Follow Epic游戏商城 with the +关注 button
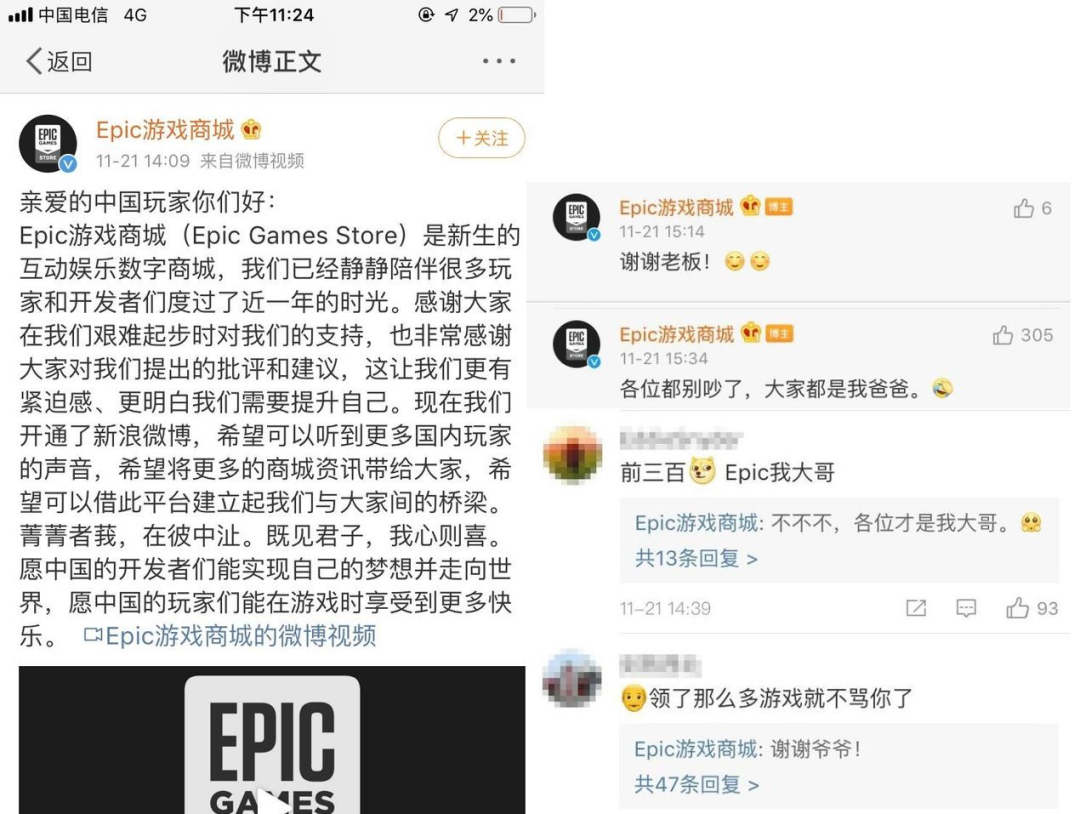1080x814 pixels. point(481,138)
